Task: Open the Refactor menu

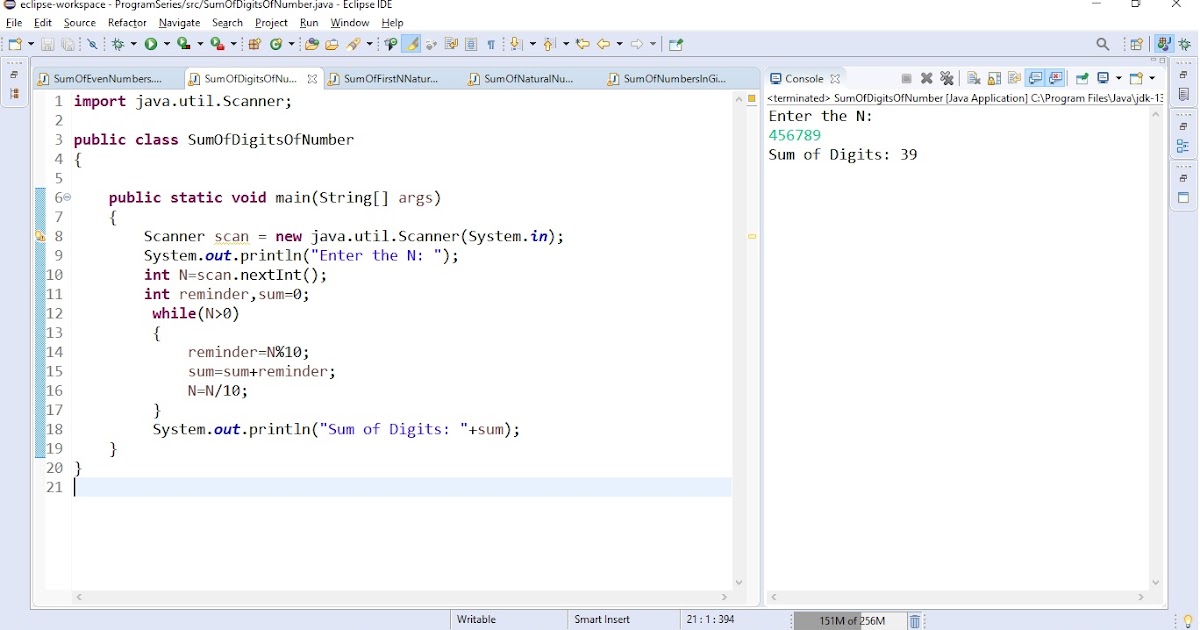Action: [126, 22]
